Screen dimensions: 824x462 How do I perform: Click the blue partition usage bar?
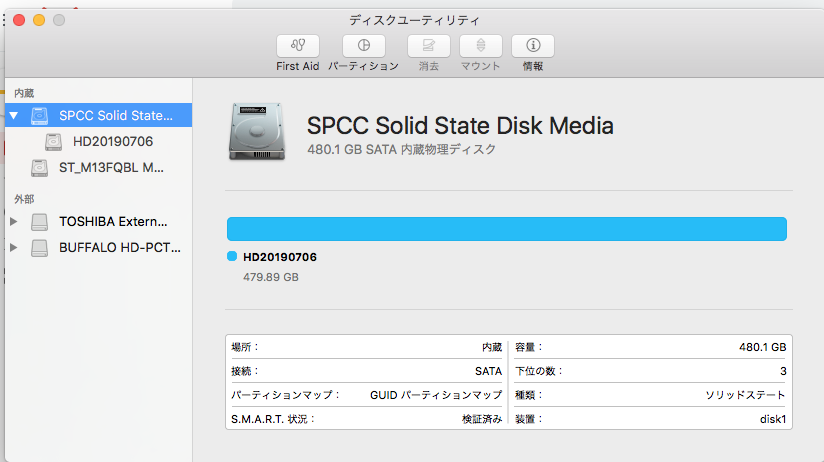506,228
